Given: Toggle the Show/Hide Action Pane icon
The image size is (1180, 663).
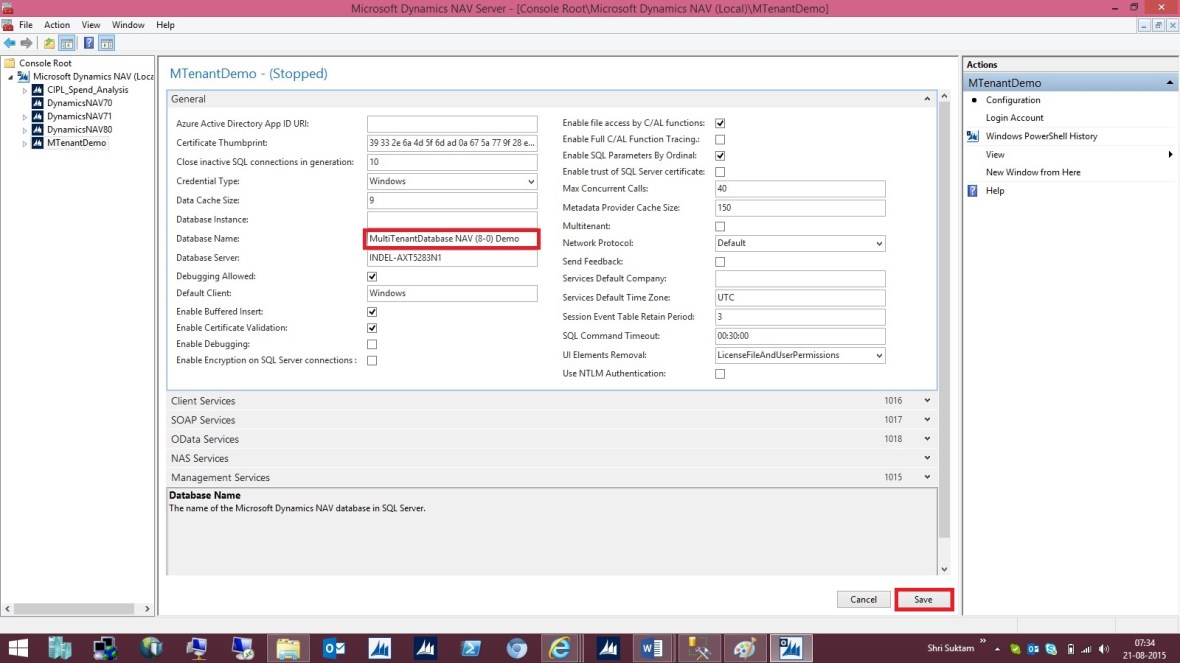Looking at the screenshot, I should 106,43.
